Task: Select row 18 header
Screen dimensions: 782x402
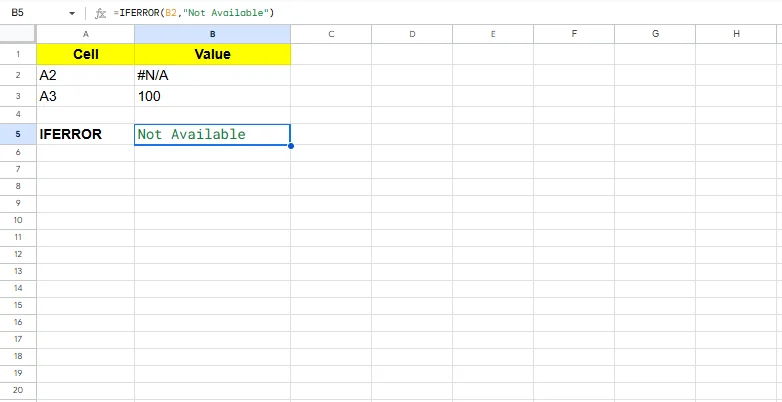Action: coord(18,356)
